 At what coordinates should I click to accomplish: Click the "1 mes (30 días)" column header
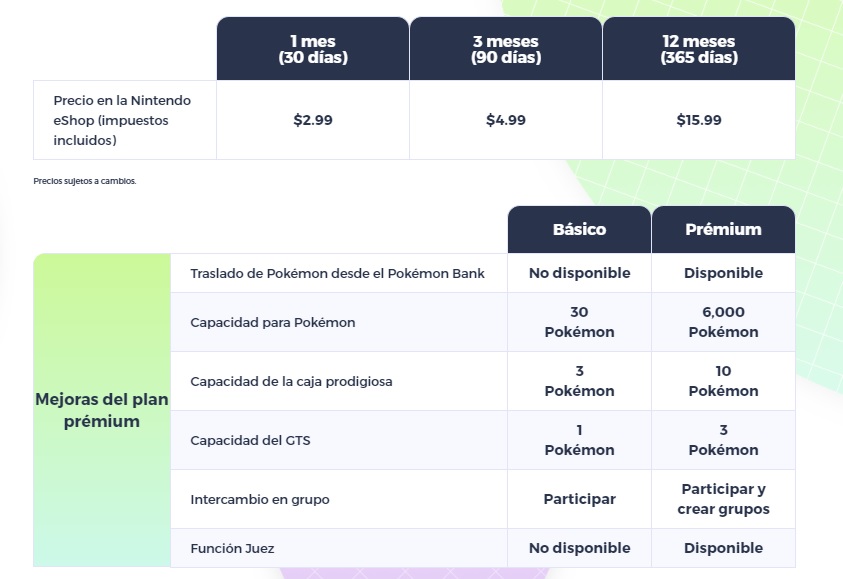pos(312,49)
